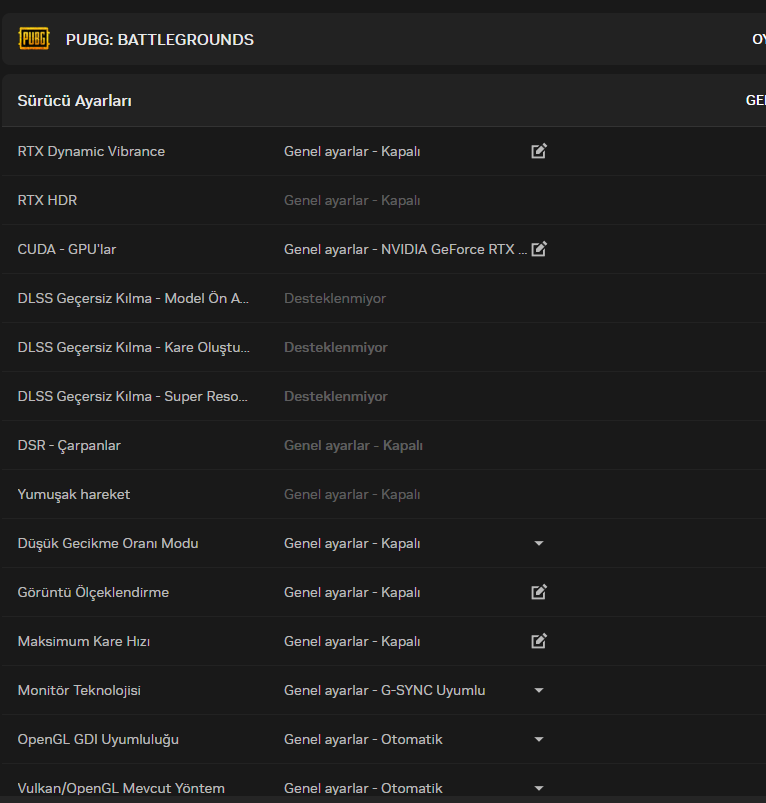Viewport: 766px width, 803px height.
Task: Click the DSR - Çarpanlar value text
Action: (353, 446)
